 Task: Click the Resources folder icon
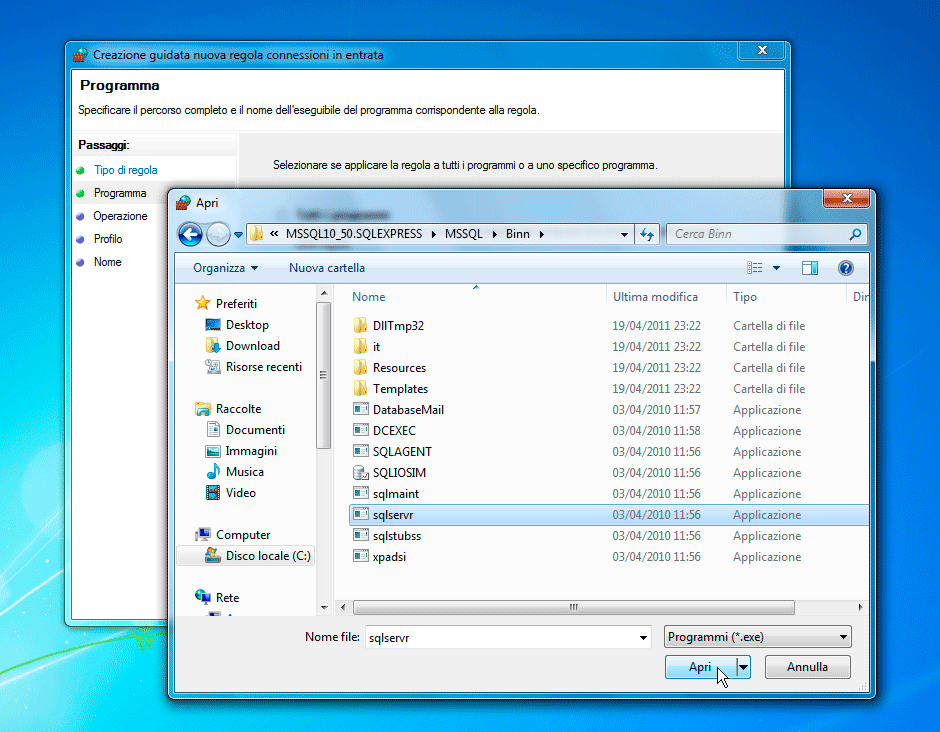coord(360,367)
